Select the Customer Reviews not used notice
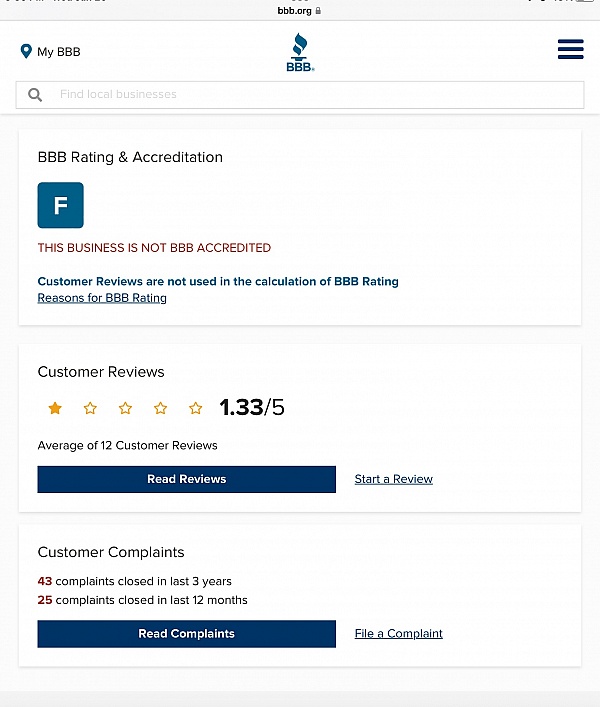 pyautogui.click(x=218, y=281)
